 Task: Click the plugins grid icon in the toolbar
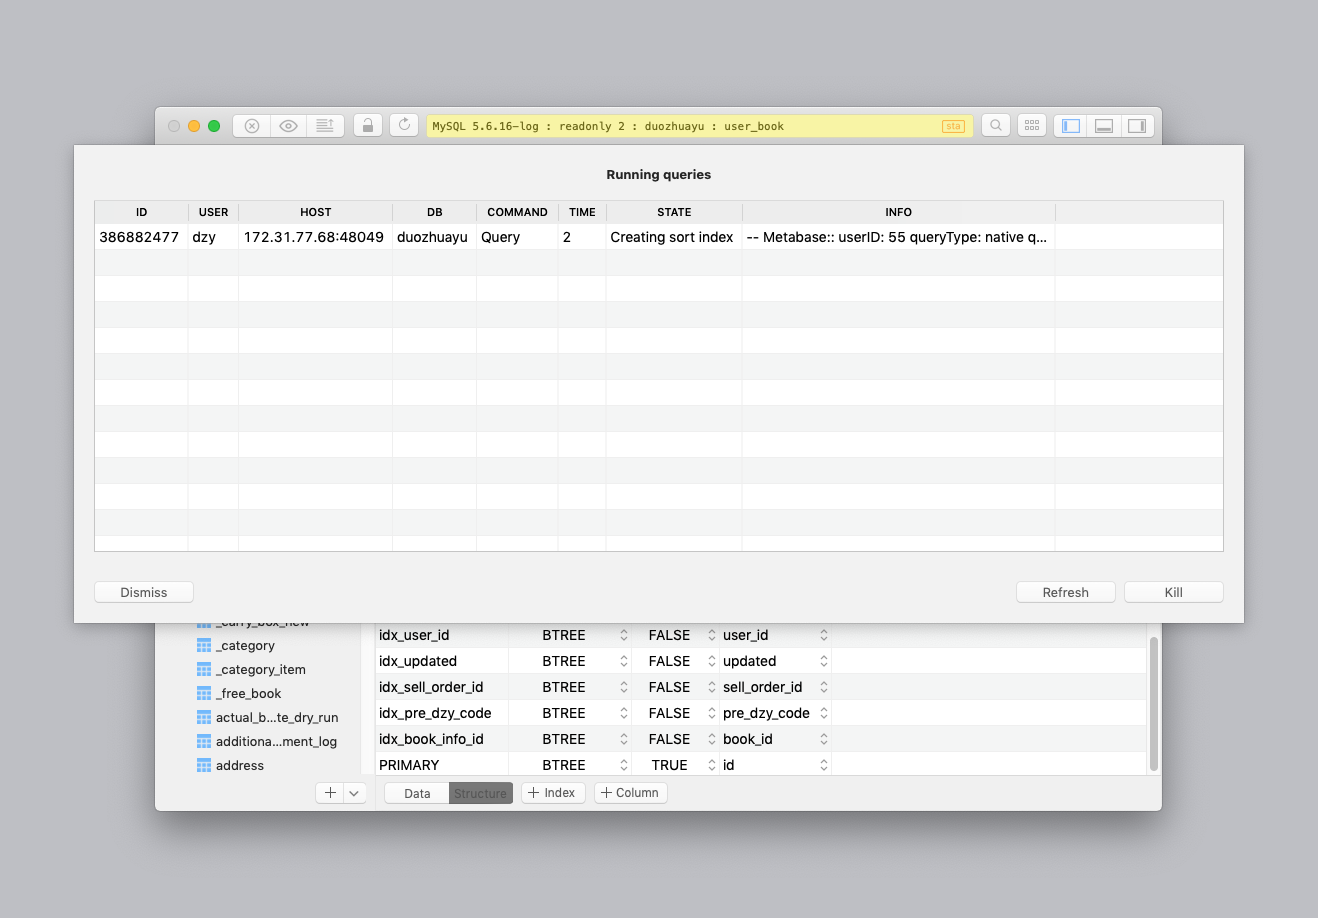coord(1031,125)
